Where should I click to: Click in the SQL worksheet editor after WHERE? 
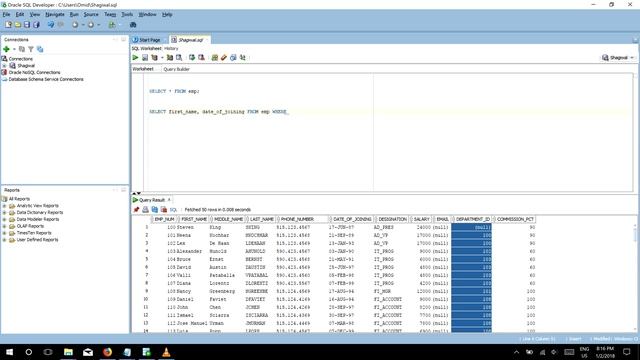click(289, 112)
